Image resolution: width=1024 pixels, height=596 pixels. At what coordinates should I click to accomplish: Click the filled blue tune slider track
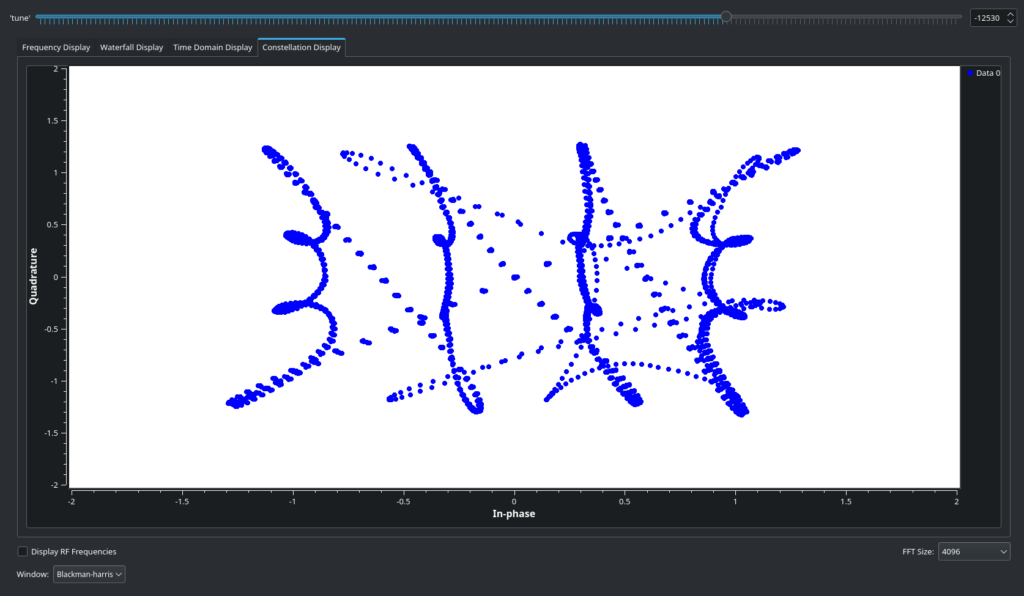coord(380,16)
